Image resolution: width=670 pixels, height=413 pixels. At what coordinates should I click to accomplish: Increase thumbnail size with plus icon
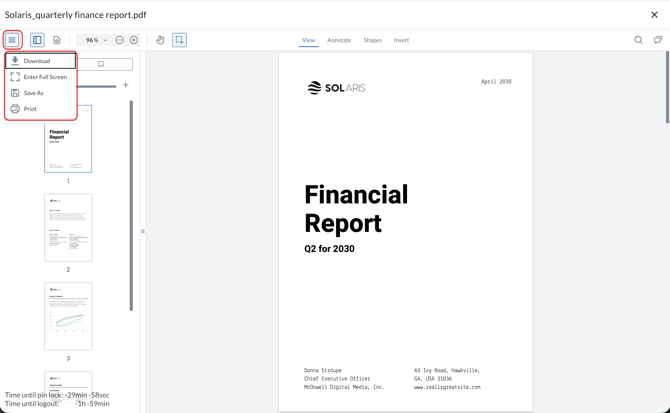126,85
